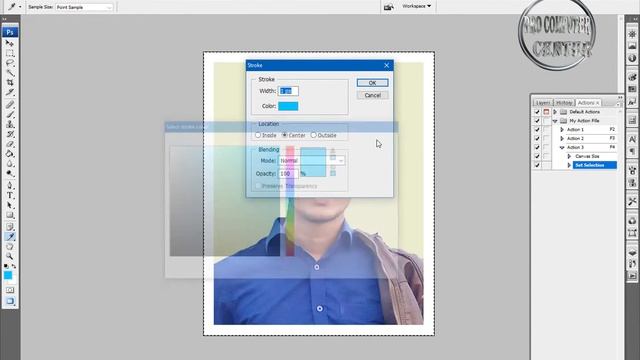Collapse the My Action File set
Image resolution: width=640 pixels, height=360 pixels.
(x=555, y=121)
